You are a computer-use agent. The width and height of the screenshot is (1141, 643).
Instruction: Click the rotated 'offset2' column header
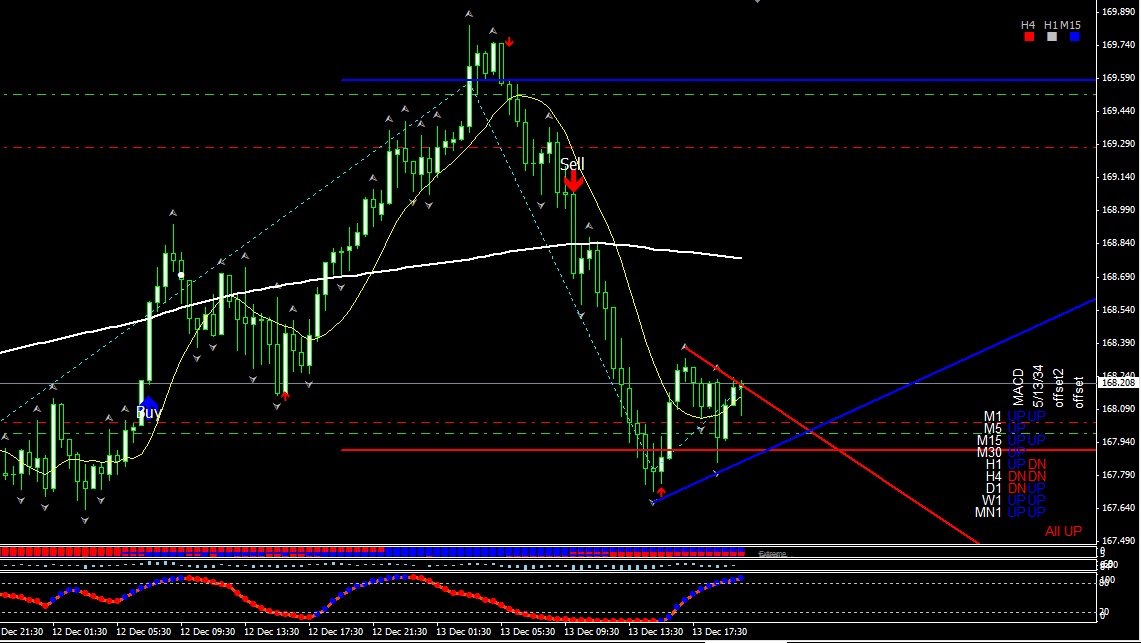[x=1058, y=387]
